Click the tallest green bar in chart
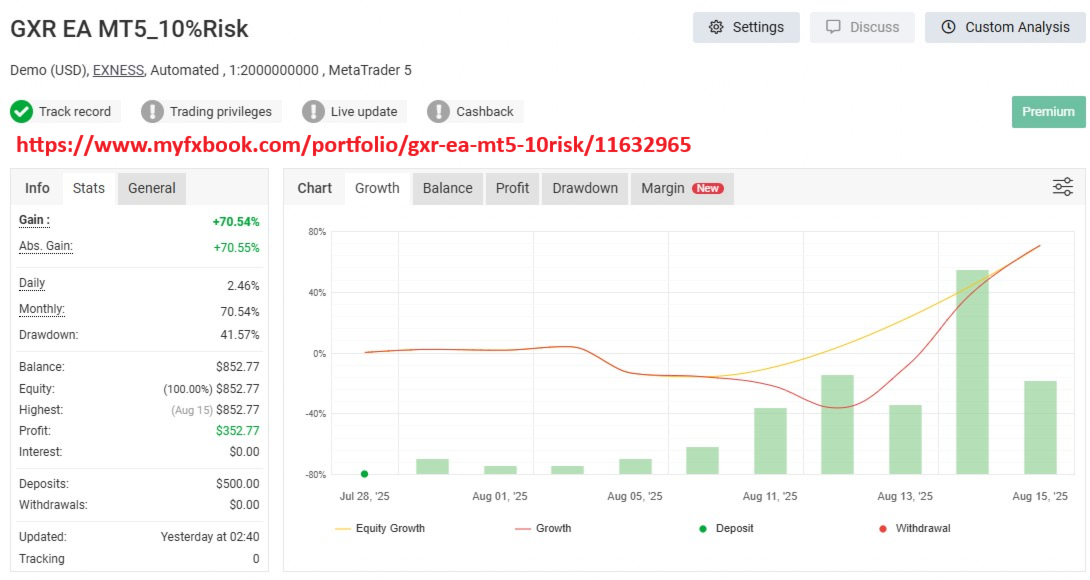1090x580 pixels. tap(972, 372)
